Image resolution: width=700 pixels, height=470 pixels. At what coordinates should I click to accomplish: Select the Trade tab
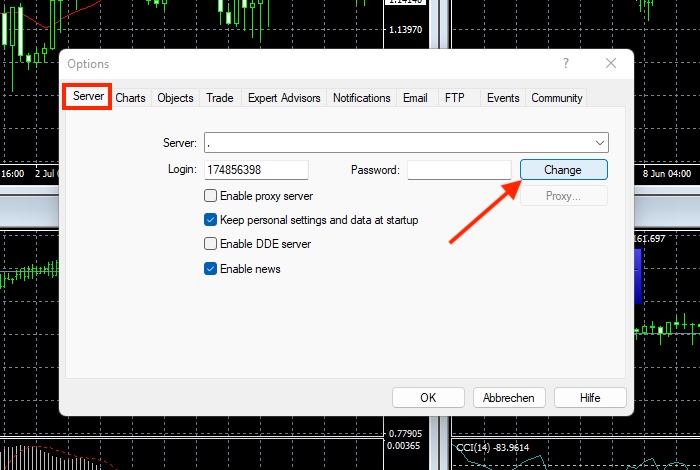point(220,98)
